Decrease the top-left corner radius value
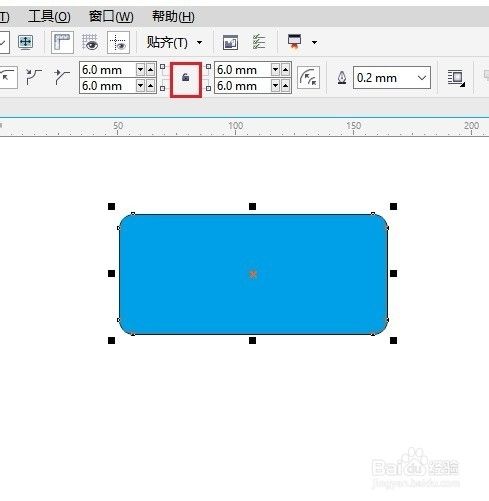 [140, 70]
